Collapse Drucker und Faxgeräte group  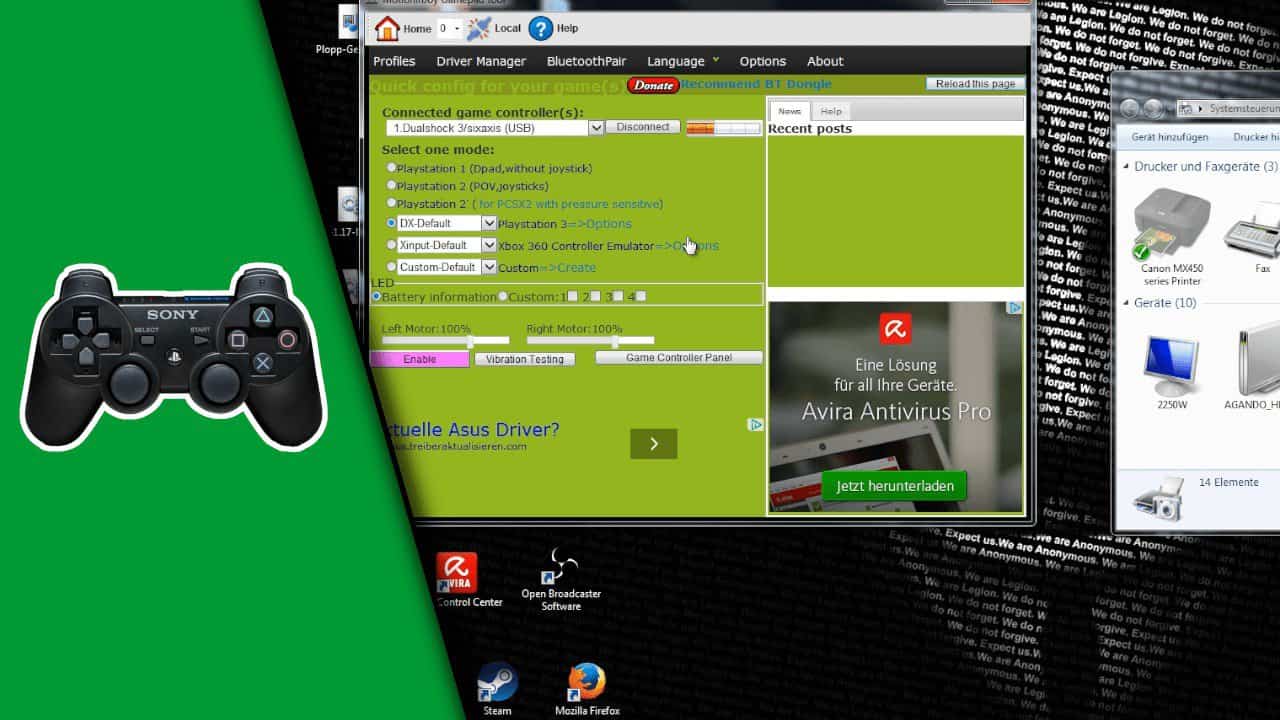click(x=1127, y=167)
